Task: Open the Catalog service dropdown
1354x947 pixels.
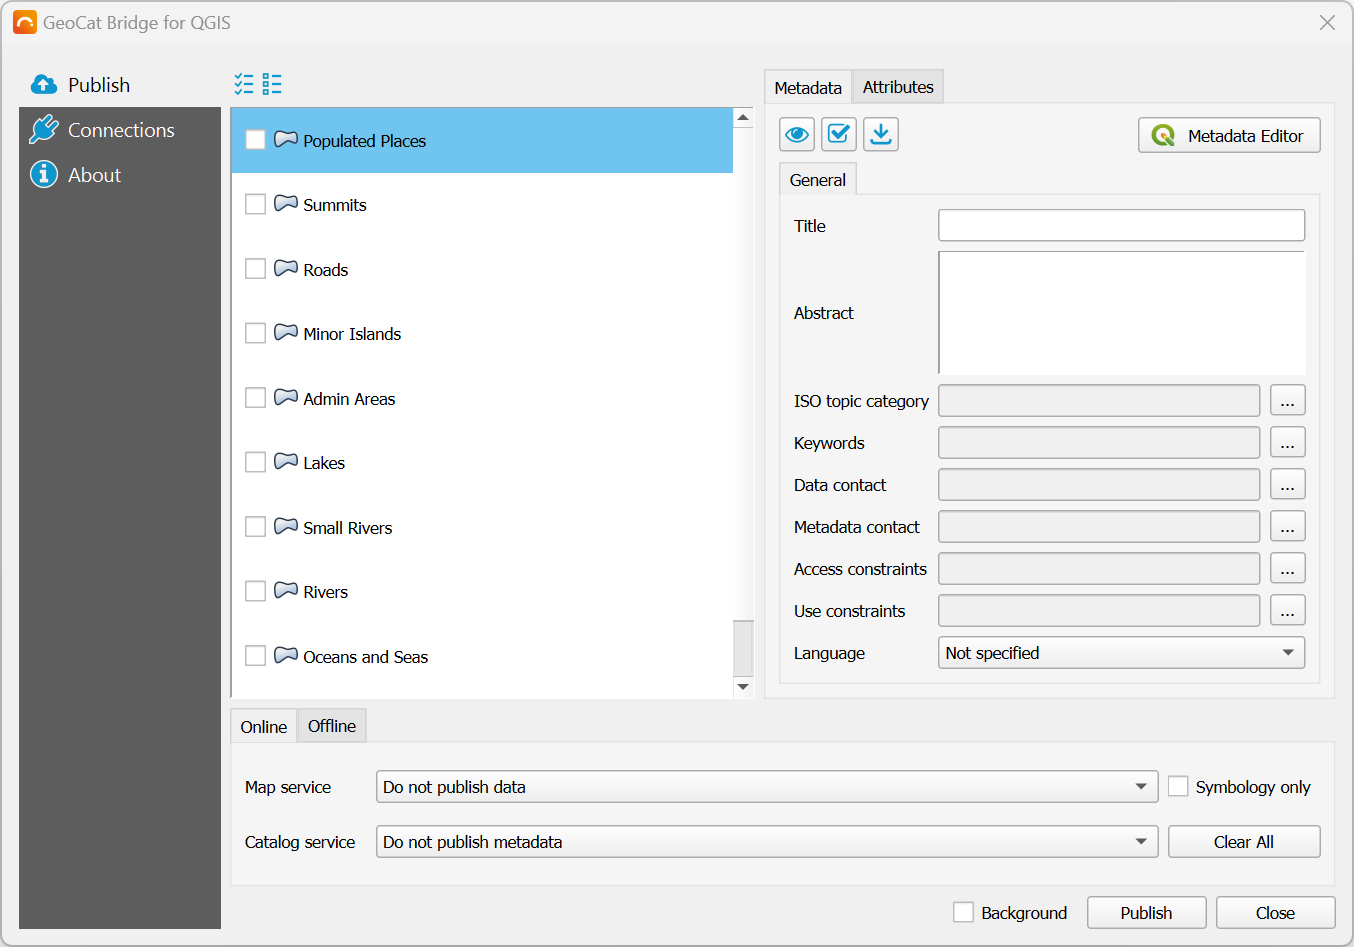Action: click(766, 842)
